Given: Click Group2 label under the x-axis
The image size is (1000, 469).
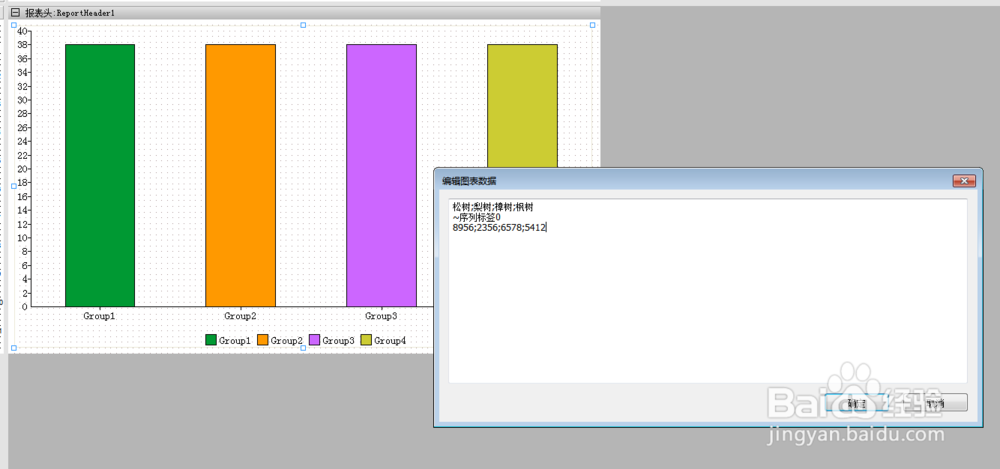Looking at the screenshot, I should tap(240, 316).
